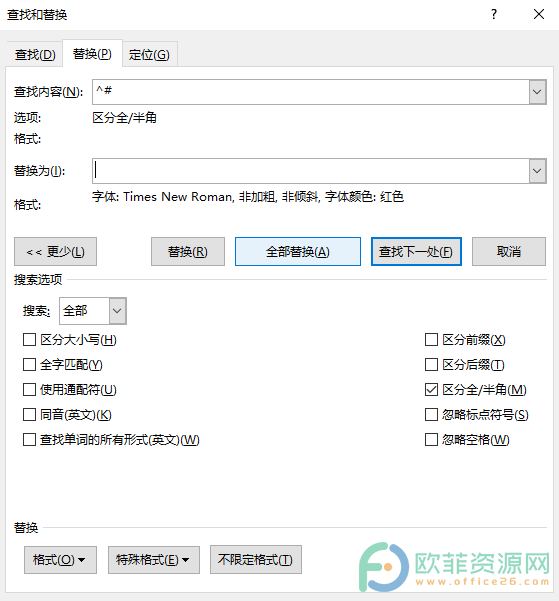
Task: Uncheck 区分全/半角(M) checkbox
Action: tap(431, 390)
